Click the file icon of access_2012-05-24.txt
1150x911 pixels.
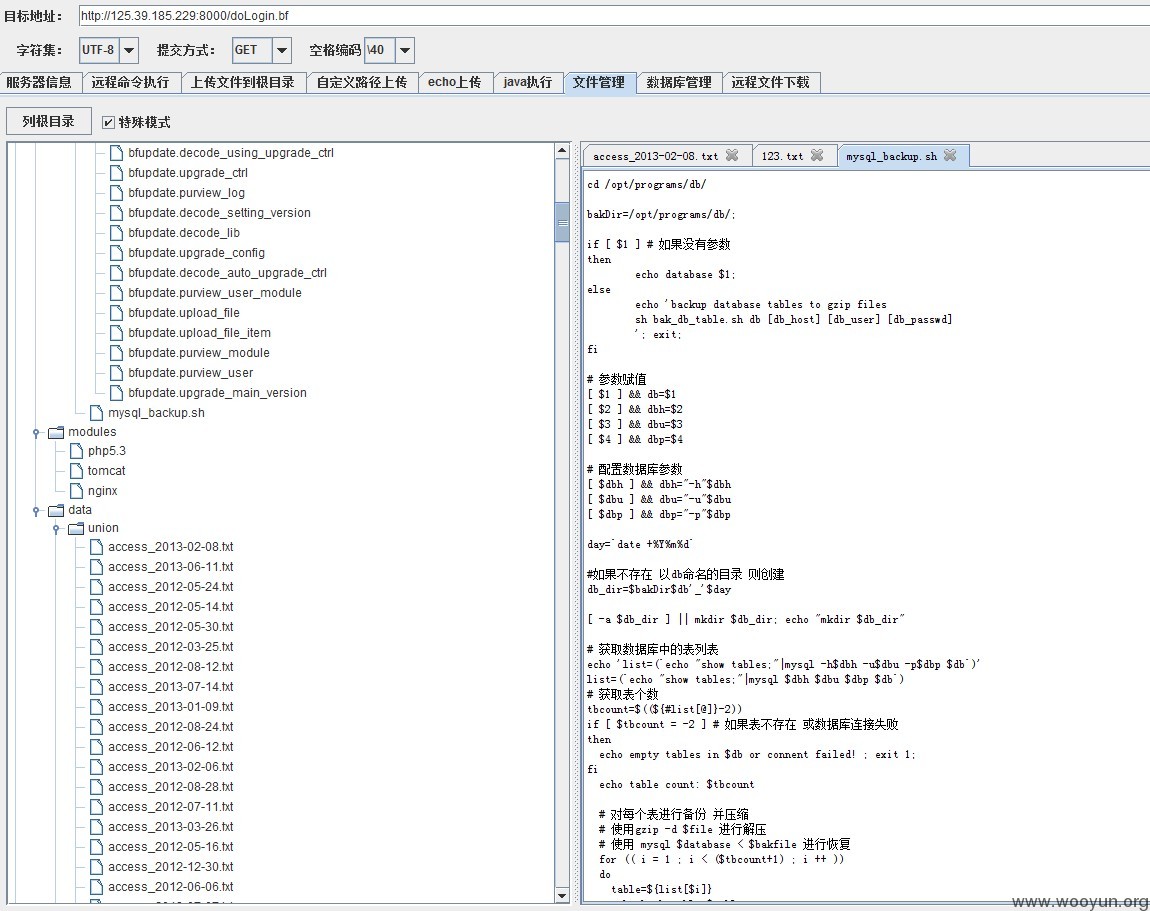[x=96, y=587]
